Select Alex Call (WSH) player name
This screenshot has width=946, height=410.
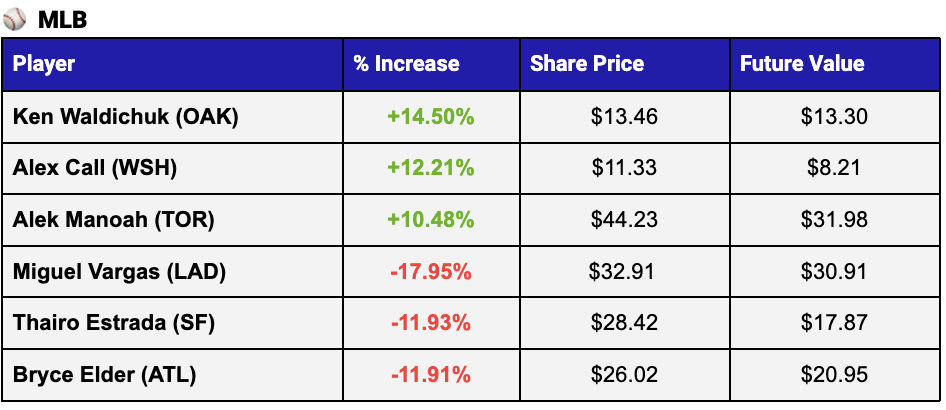point(95,168)
